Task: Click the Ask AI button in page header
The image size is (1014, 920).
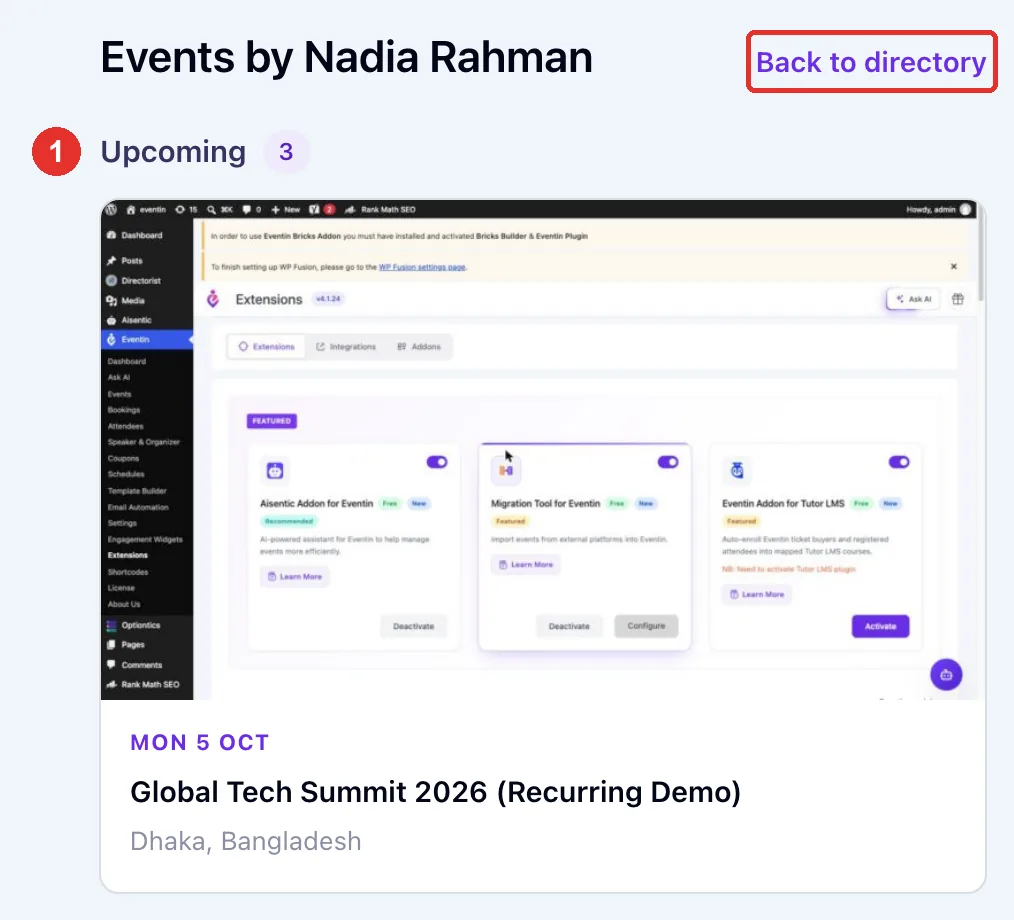Action: click(913, 299)
